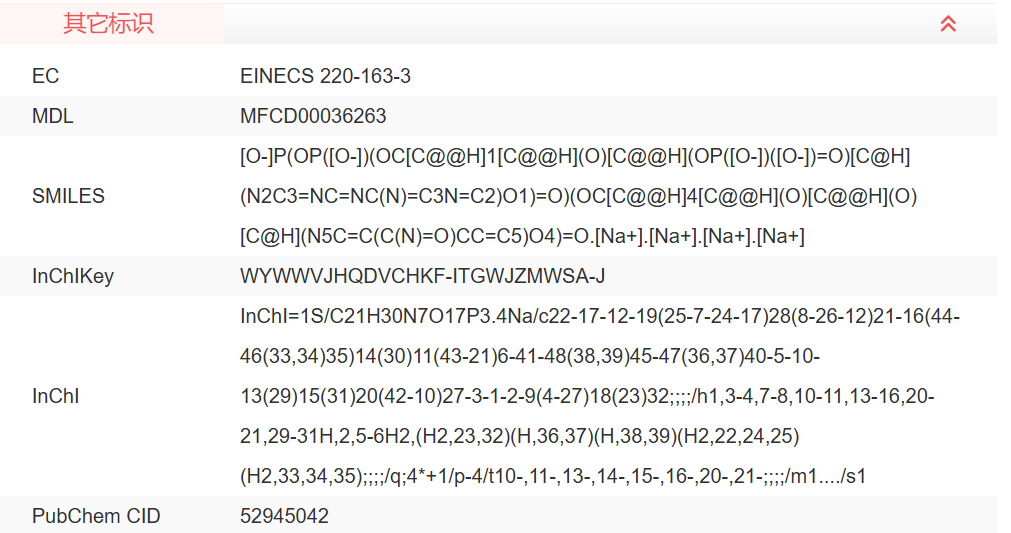Click the SMILES row label

coord(68,197)
